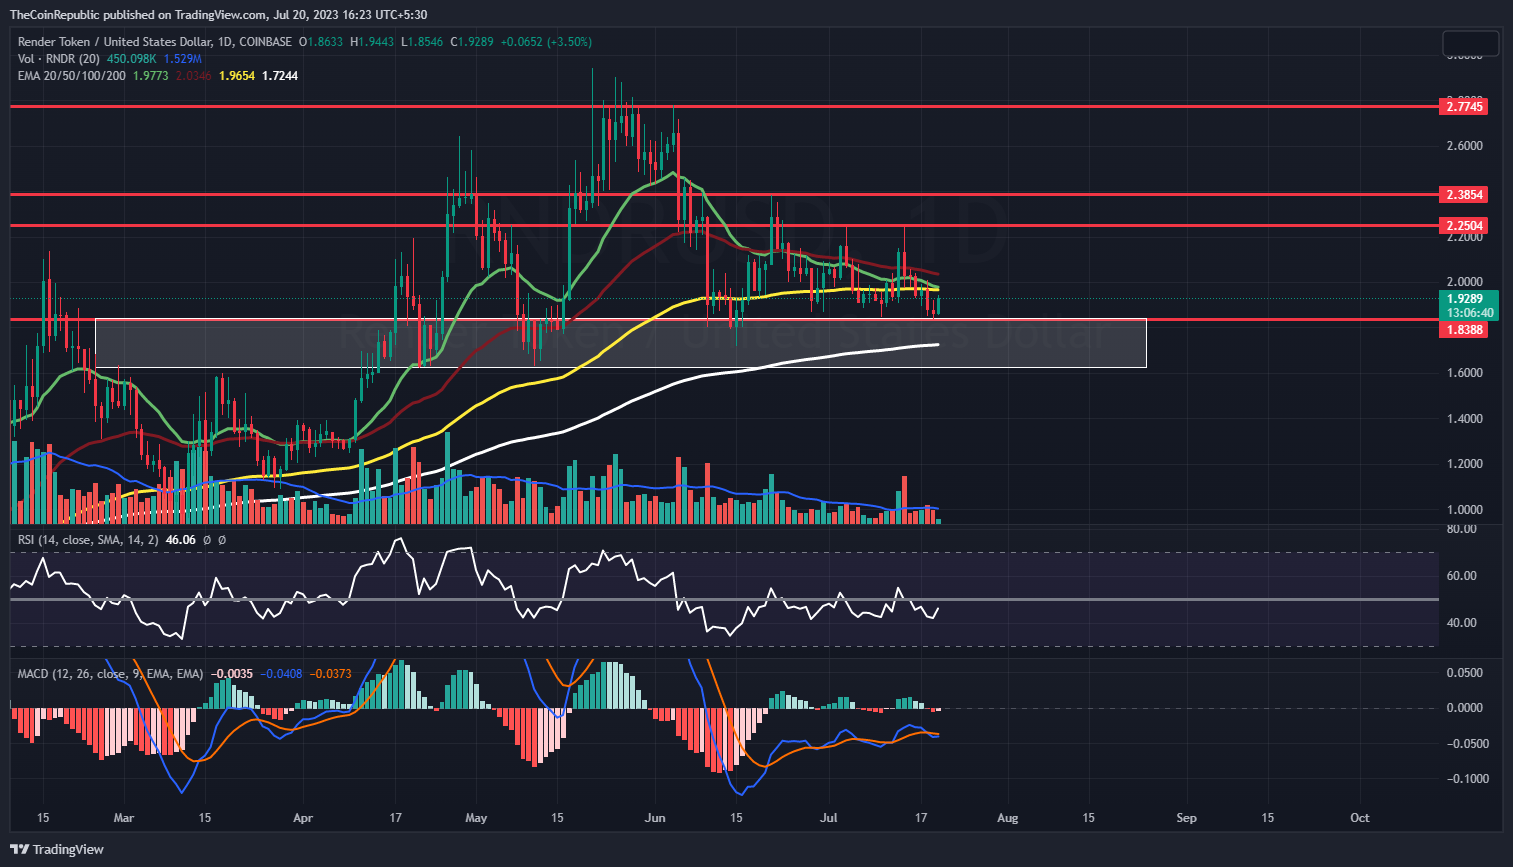Click the EMA 20/50/100/200 indicator legend
The width and height of the screenshot is (1513, 867).
[72, 76]
